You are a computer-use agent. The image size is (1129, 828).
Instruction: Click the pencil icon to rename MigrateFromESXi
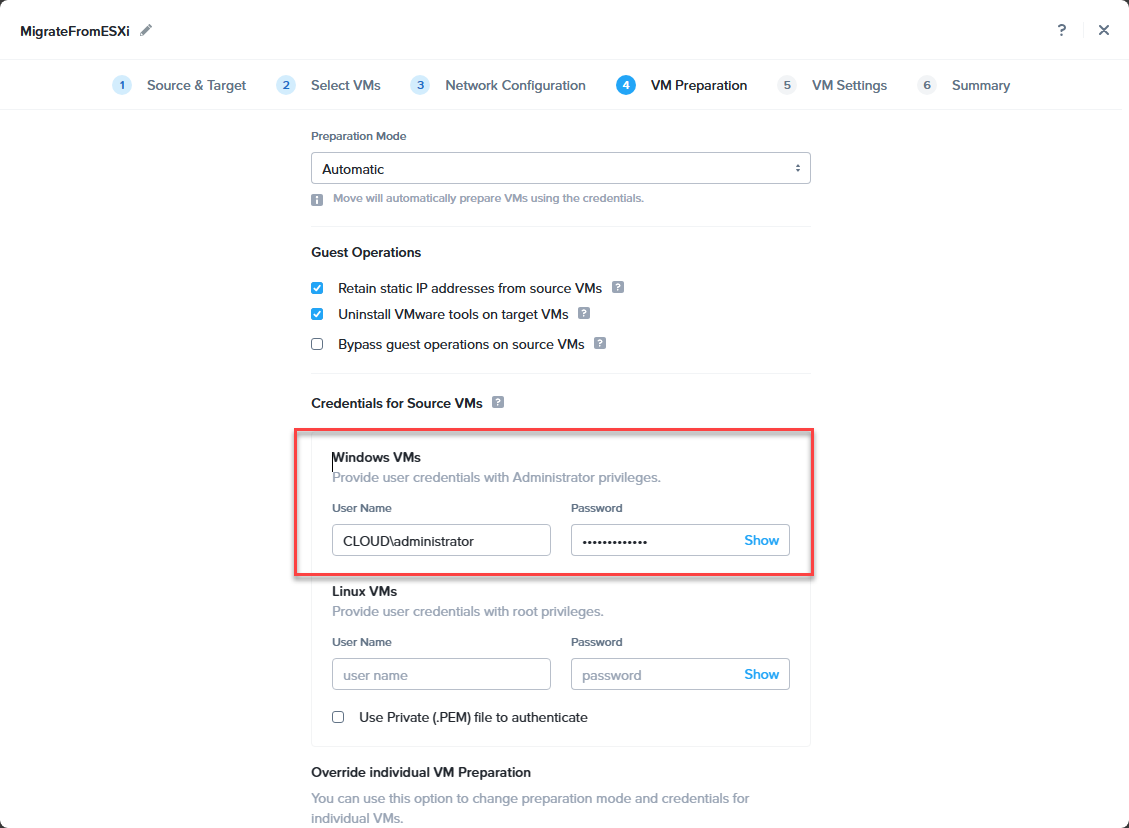146,30
